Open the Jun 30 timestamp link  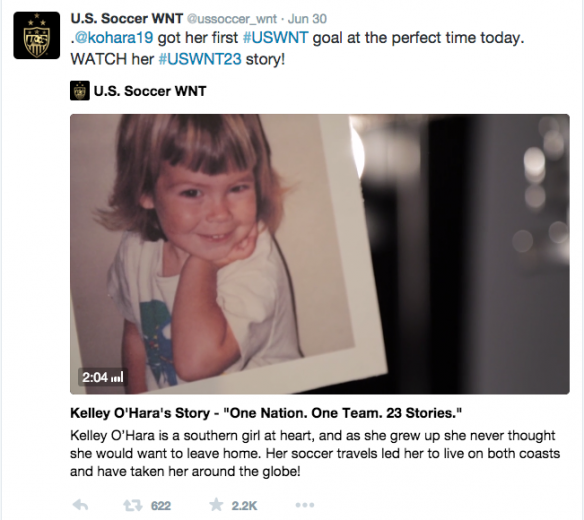click(307, 19)
